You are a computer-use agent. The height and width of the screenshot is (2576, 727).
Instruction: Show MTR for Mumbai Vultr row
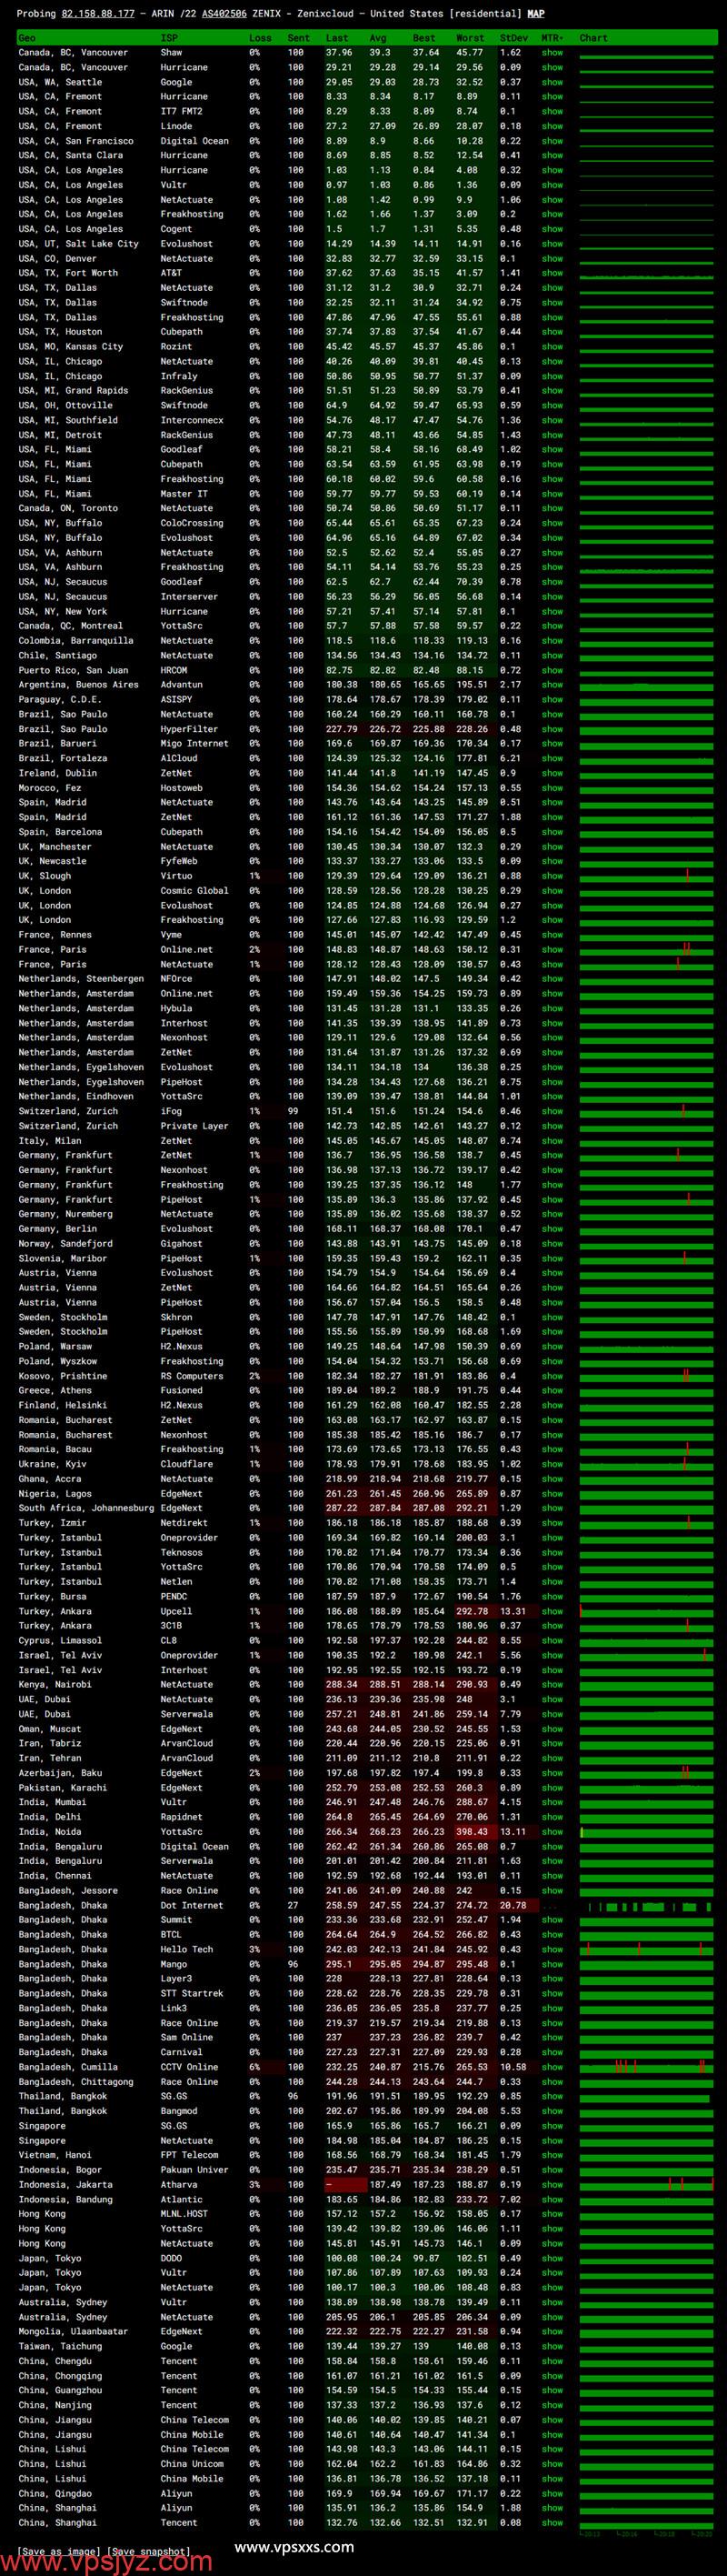(552, 1803)
